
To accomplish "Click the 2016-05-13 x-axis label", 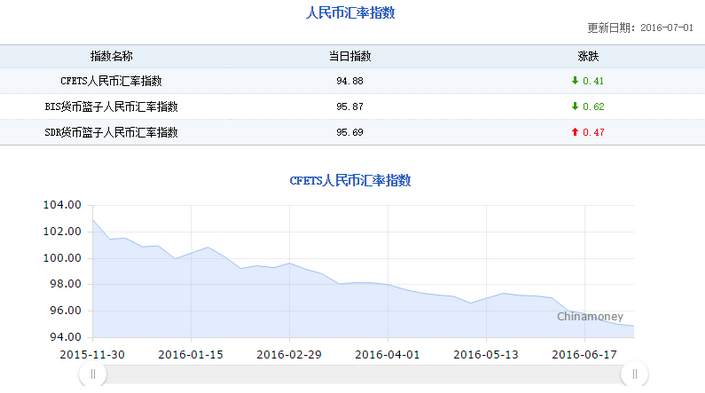I will click(486, 355).
